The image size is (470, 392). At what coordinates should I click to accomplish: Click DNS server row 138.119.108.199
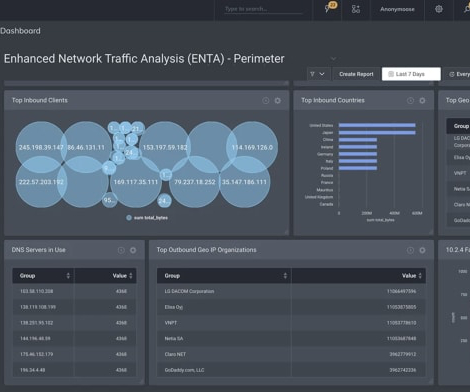click(x=74, y=307)
